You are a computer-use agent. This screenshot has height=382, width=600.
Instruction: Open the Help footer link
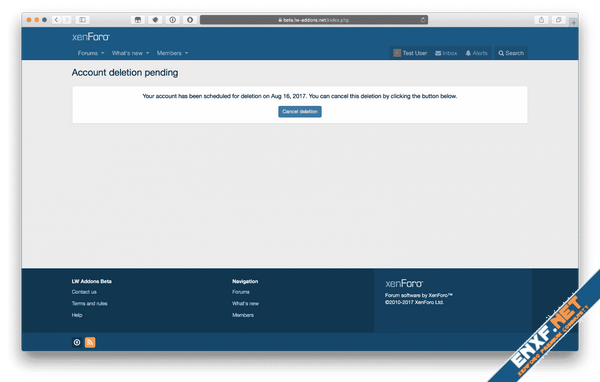pyautogui.click(x=77, y=315)
